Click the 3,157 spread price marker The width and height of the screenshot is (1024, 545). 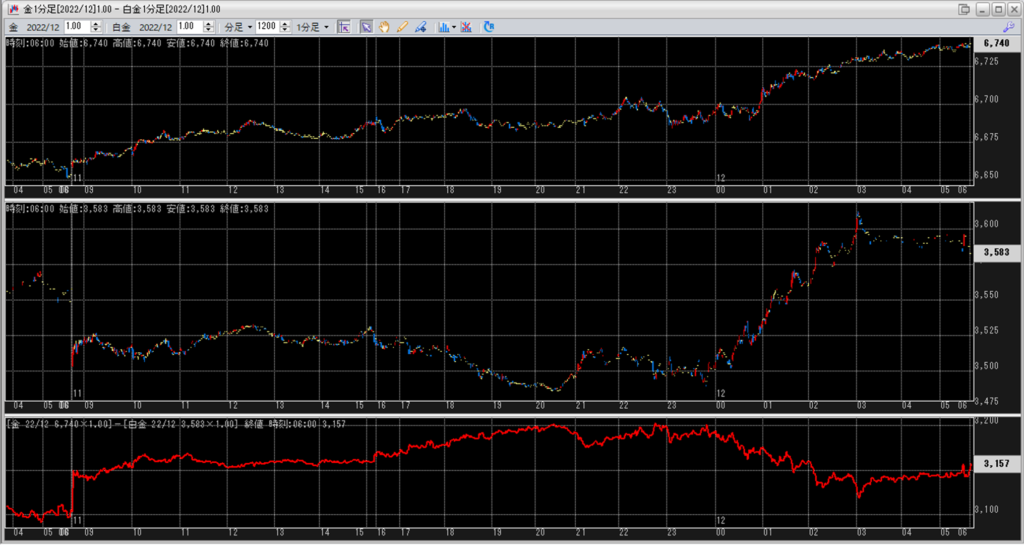[999, 464]
